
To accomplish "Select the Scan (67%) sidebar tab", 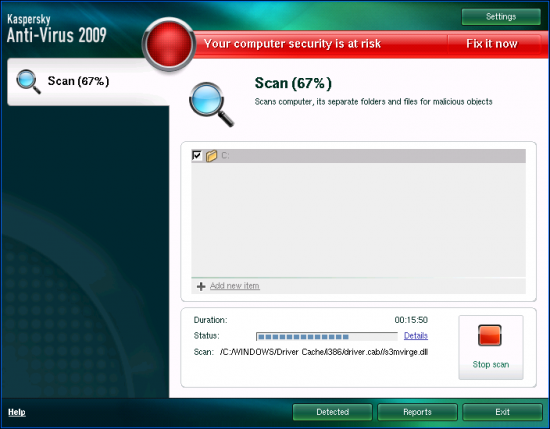I will click(x=88, y=81).
